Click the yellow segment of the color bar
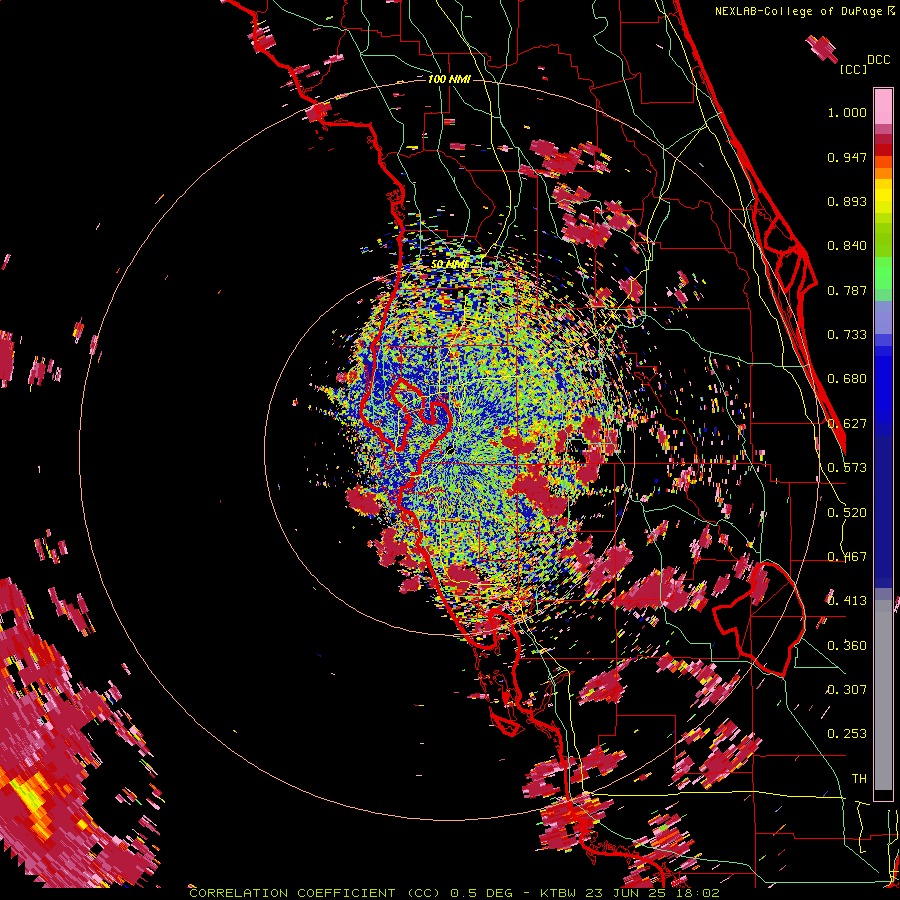900x900 pixels. (x=883, y=197)
